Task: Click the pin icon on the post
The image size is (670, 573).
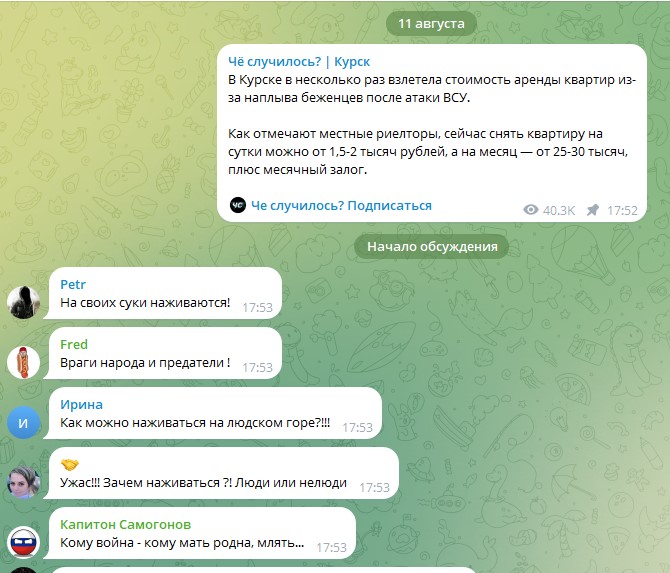Action: [593, 210]
